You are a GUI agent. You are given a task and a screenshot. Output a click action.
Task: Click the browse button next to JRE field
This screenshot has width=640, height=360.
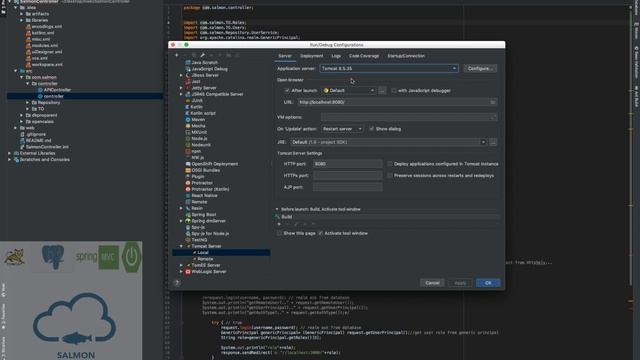click(493, 142)
